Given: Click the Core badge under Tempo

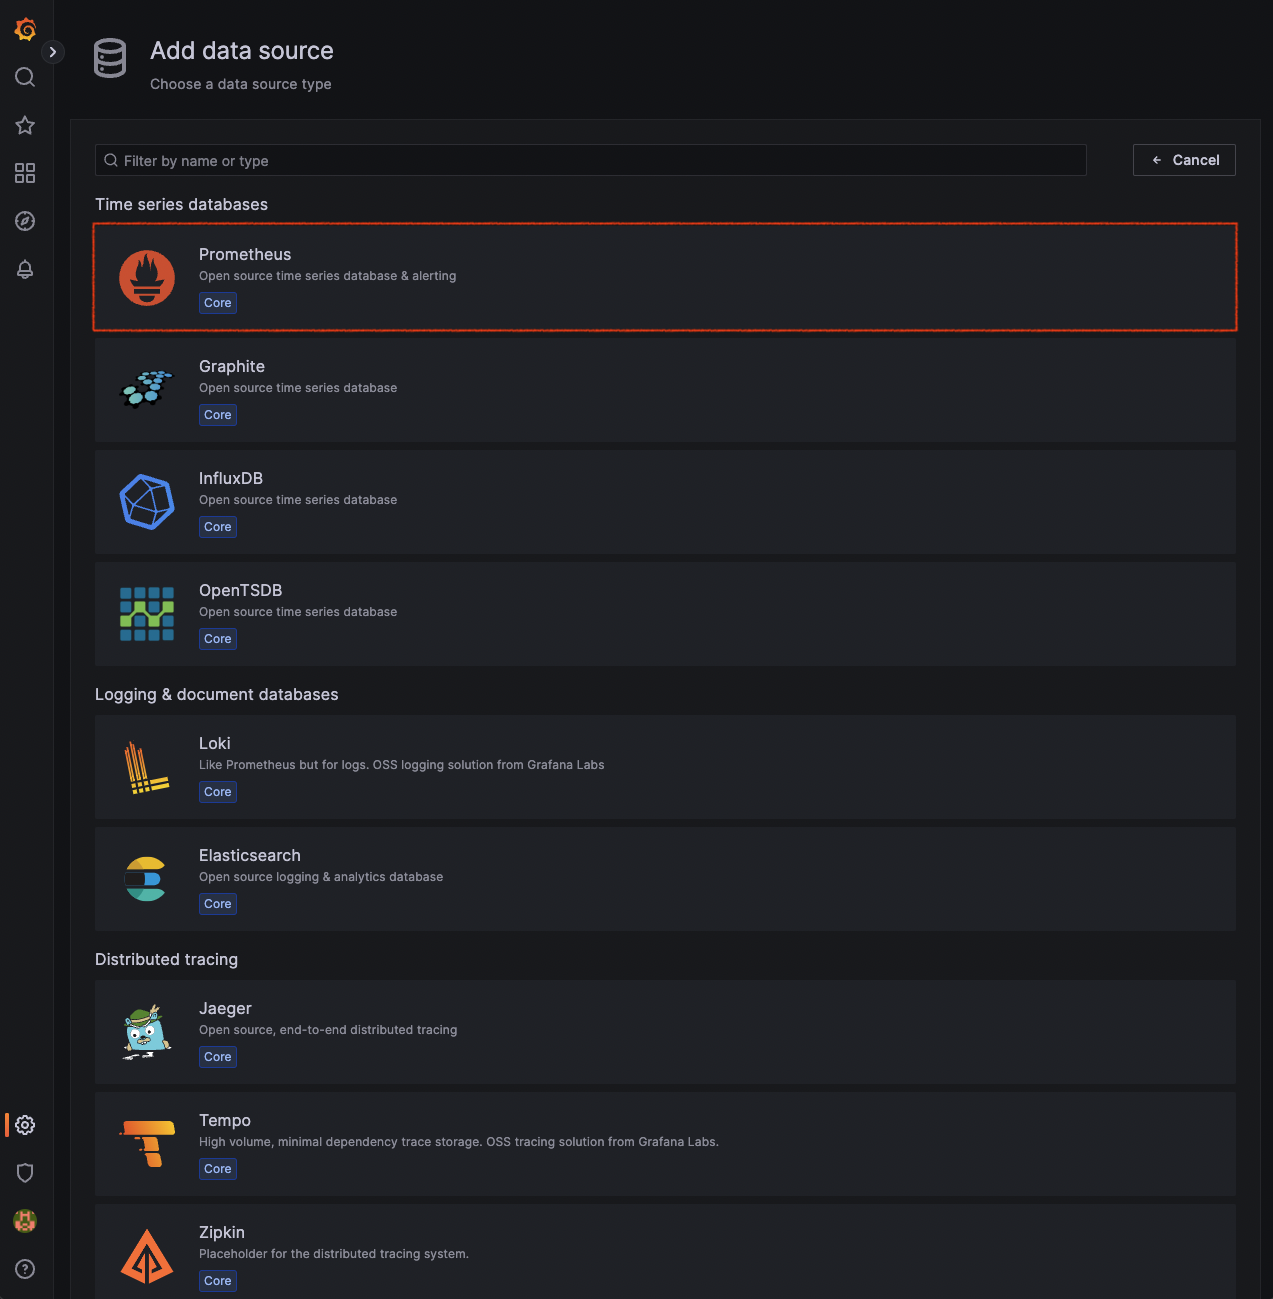Looking at the screenshot, I should (x=218, y=1169).
